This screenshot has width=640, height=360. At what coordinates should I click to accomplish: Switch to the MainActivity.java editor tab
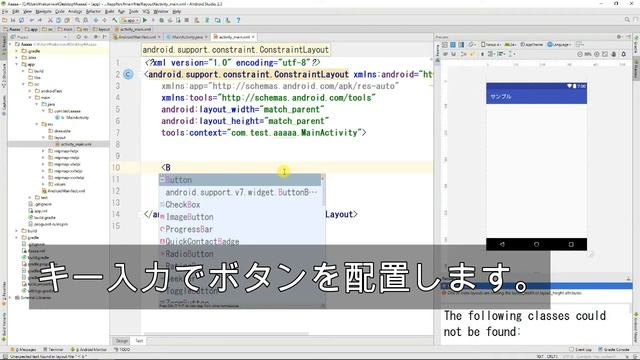(187, 37)
